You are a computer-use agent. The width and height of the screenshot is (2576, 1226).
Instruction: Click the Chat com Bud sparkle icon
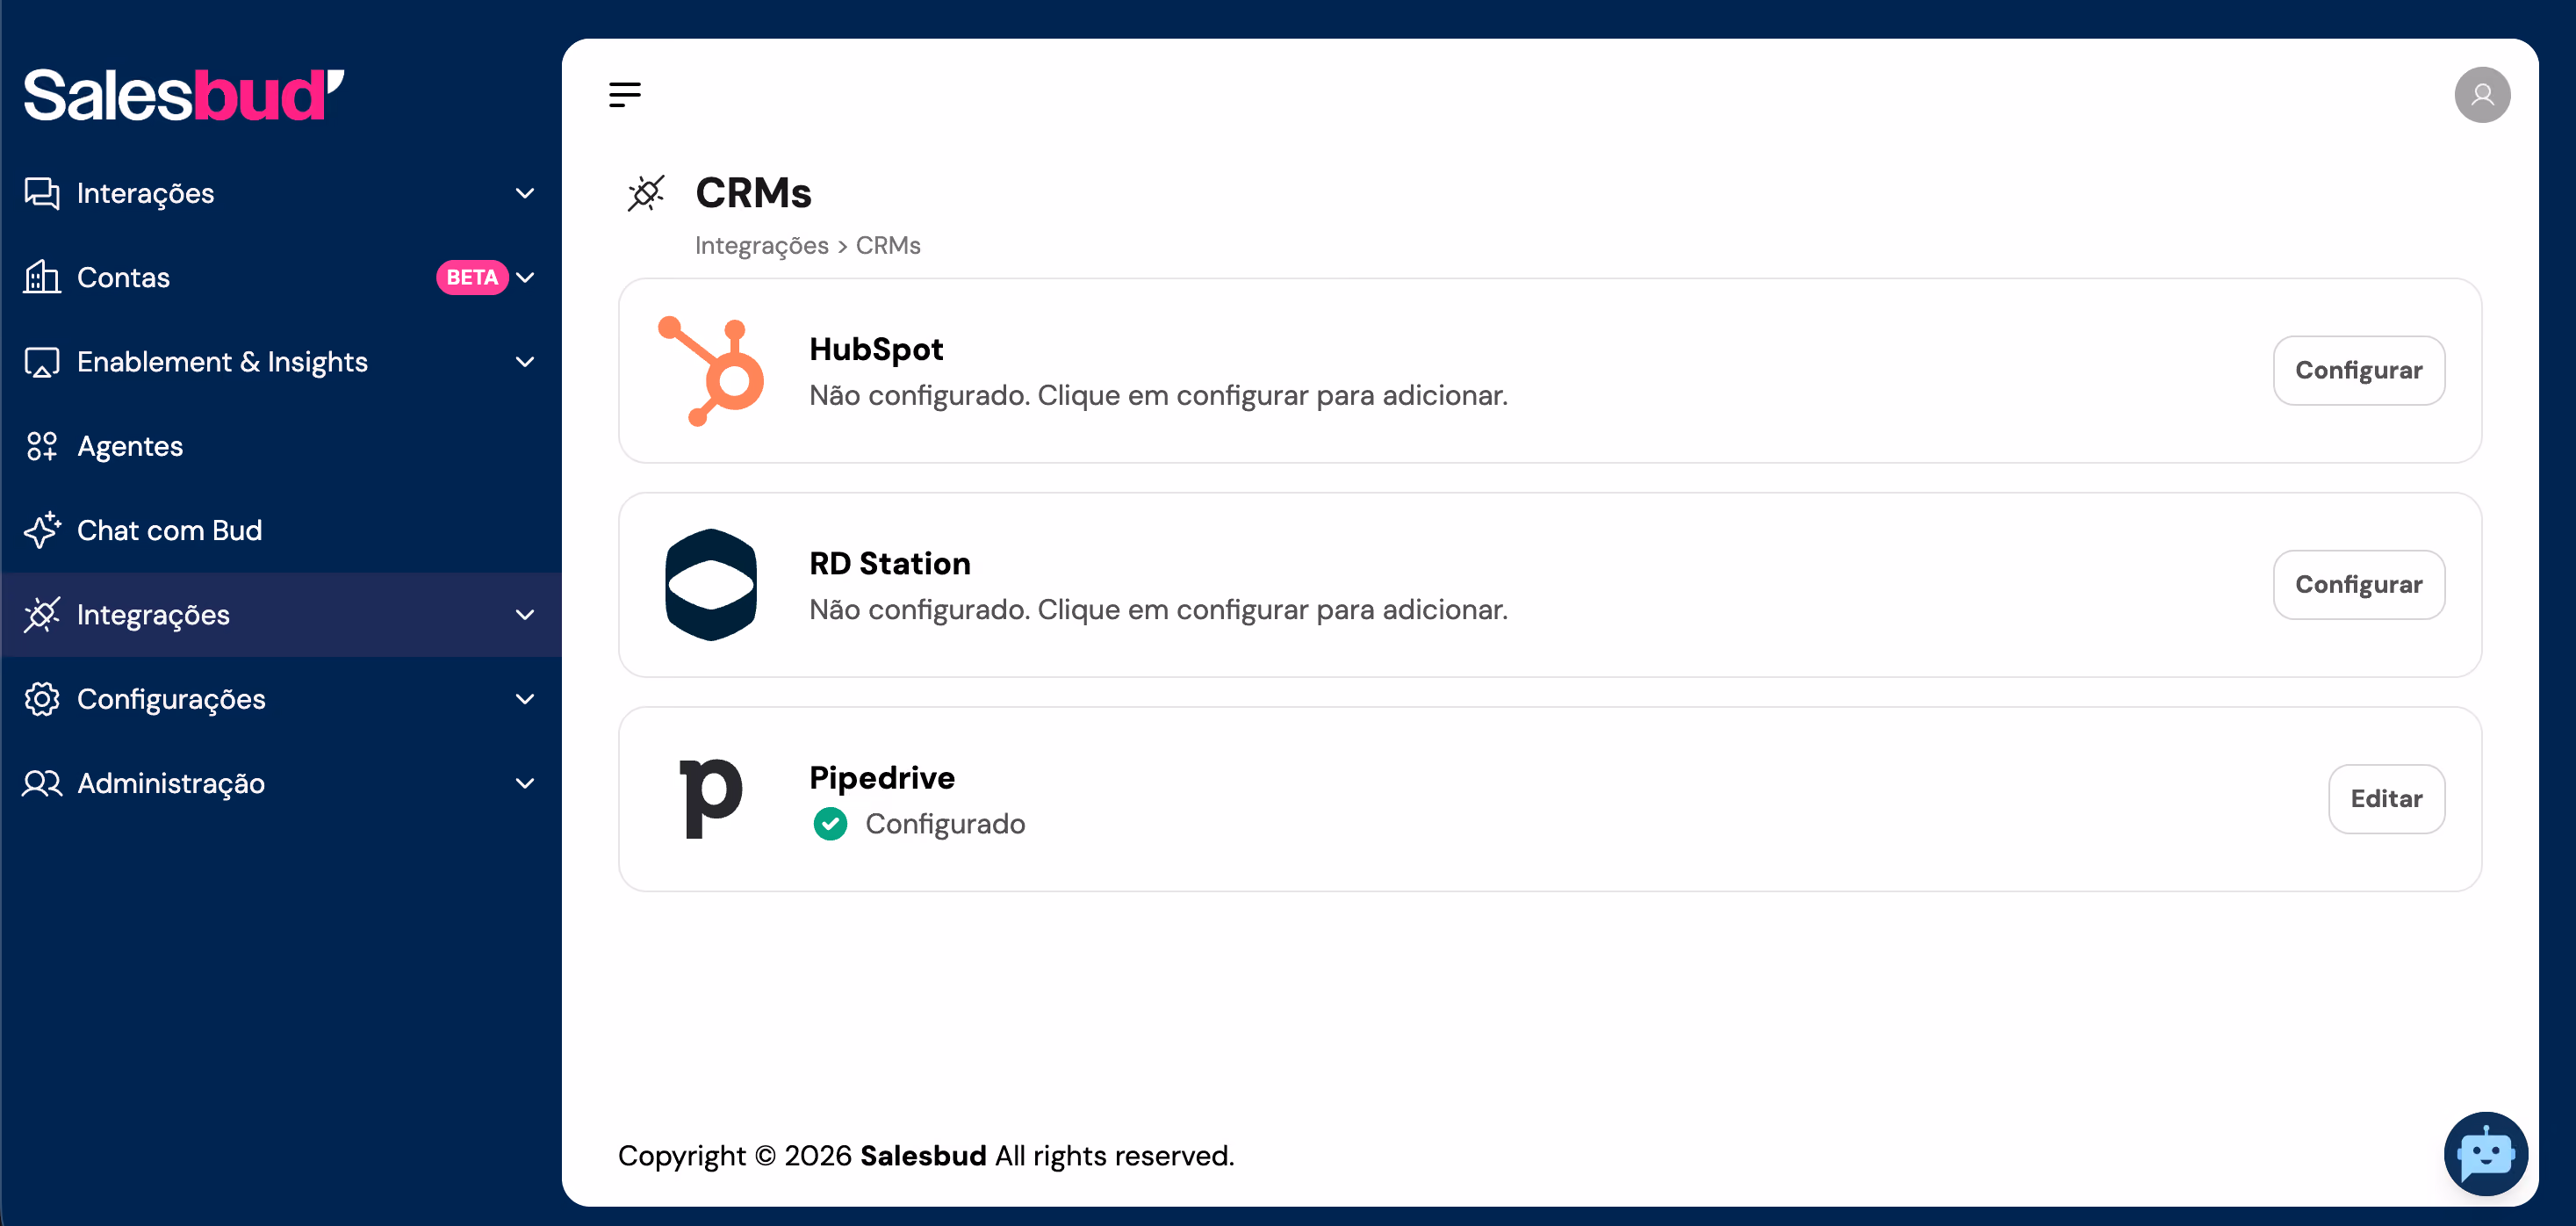tap(42, 530)
